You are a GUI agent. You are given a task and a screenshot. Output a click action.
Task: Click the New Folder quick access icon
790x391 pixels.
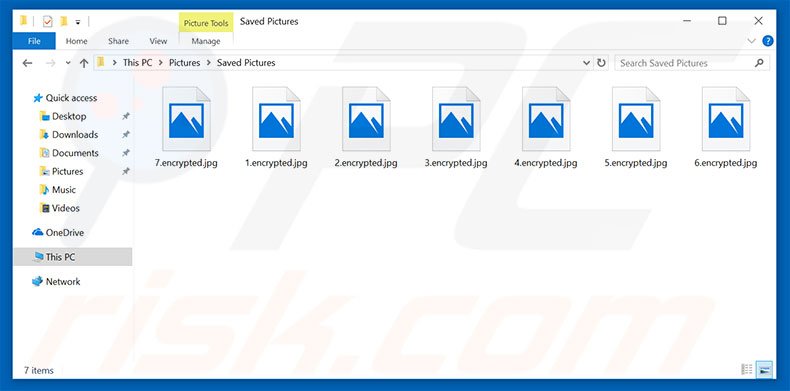pos(63,21)
